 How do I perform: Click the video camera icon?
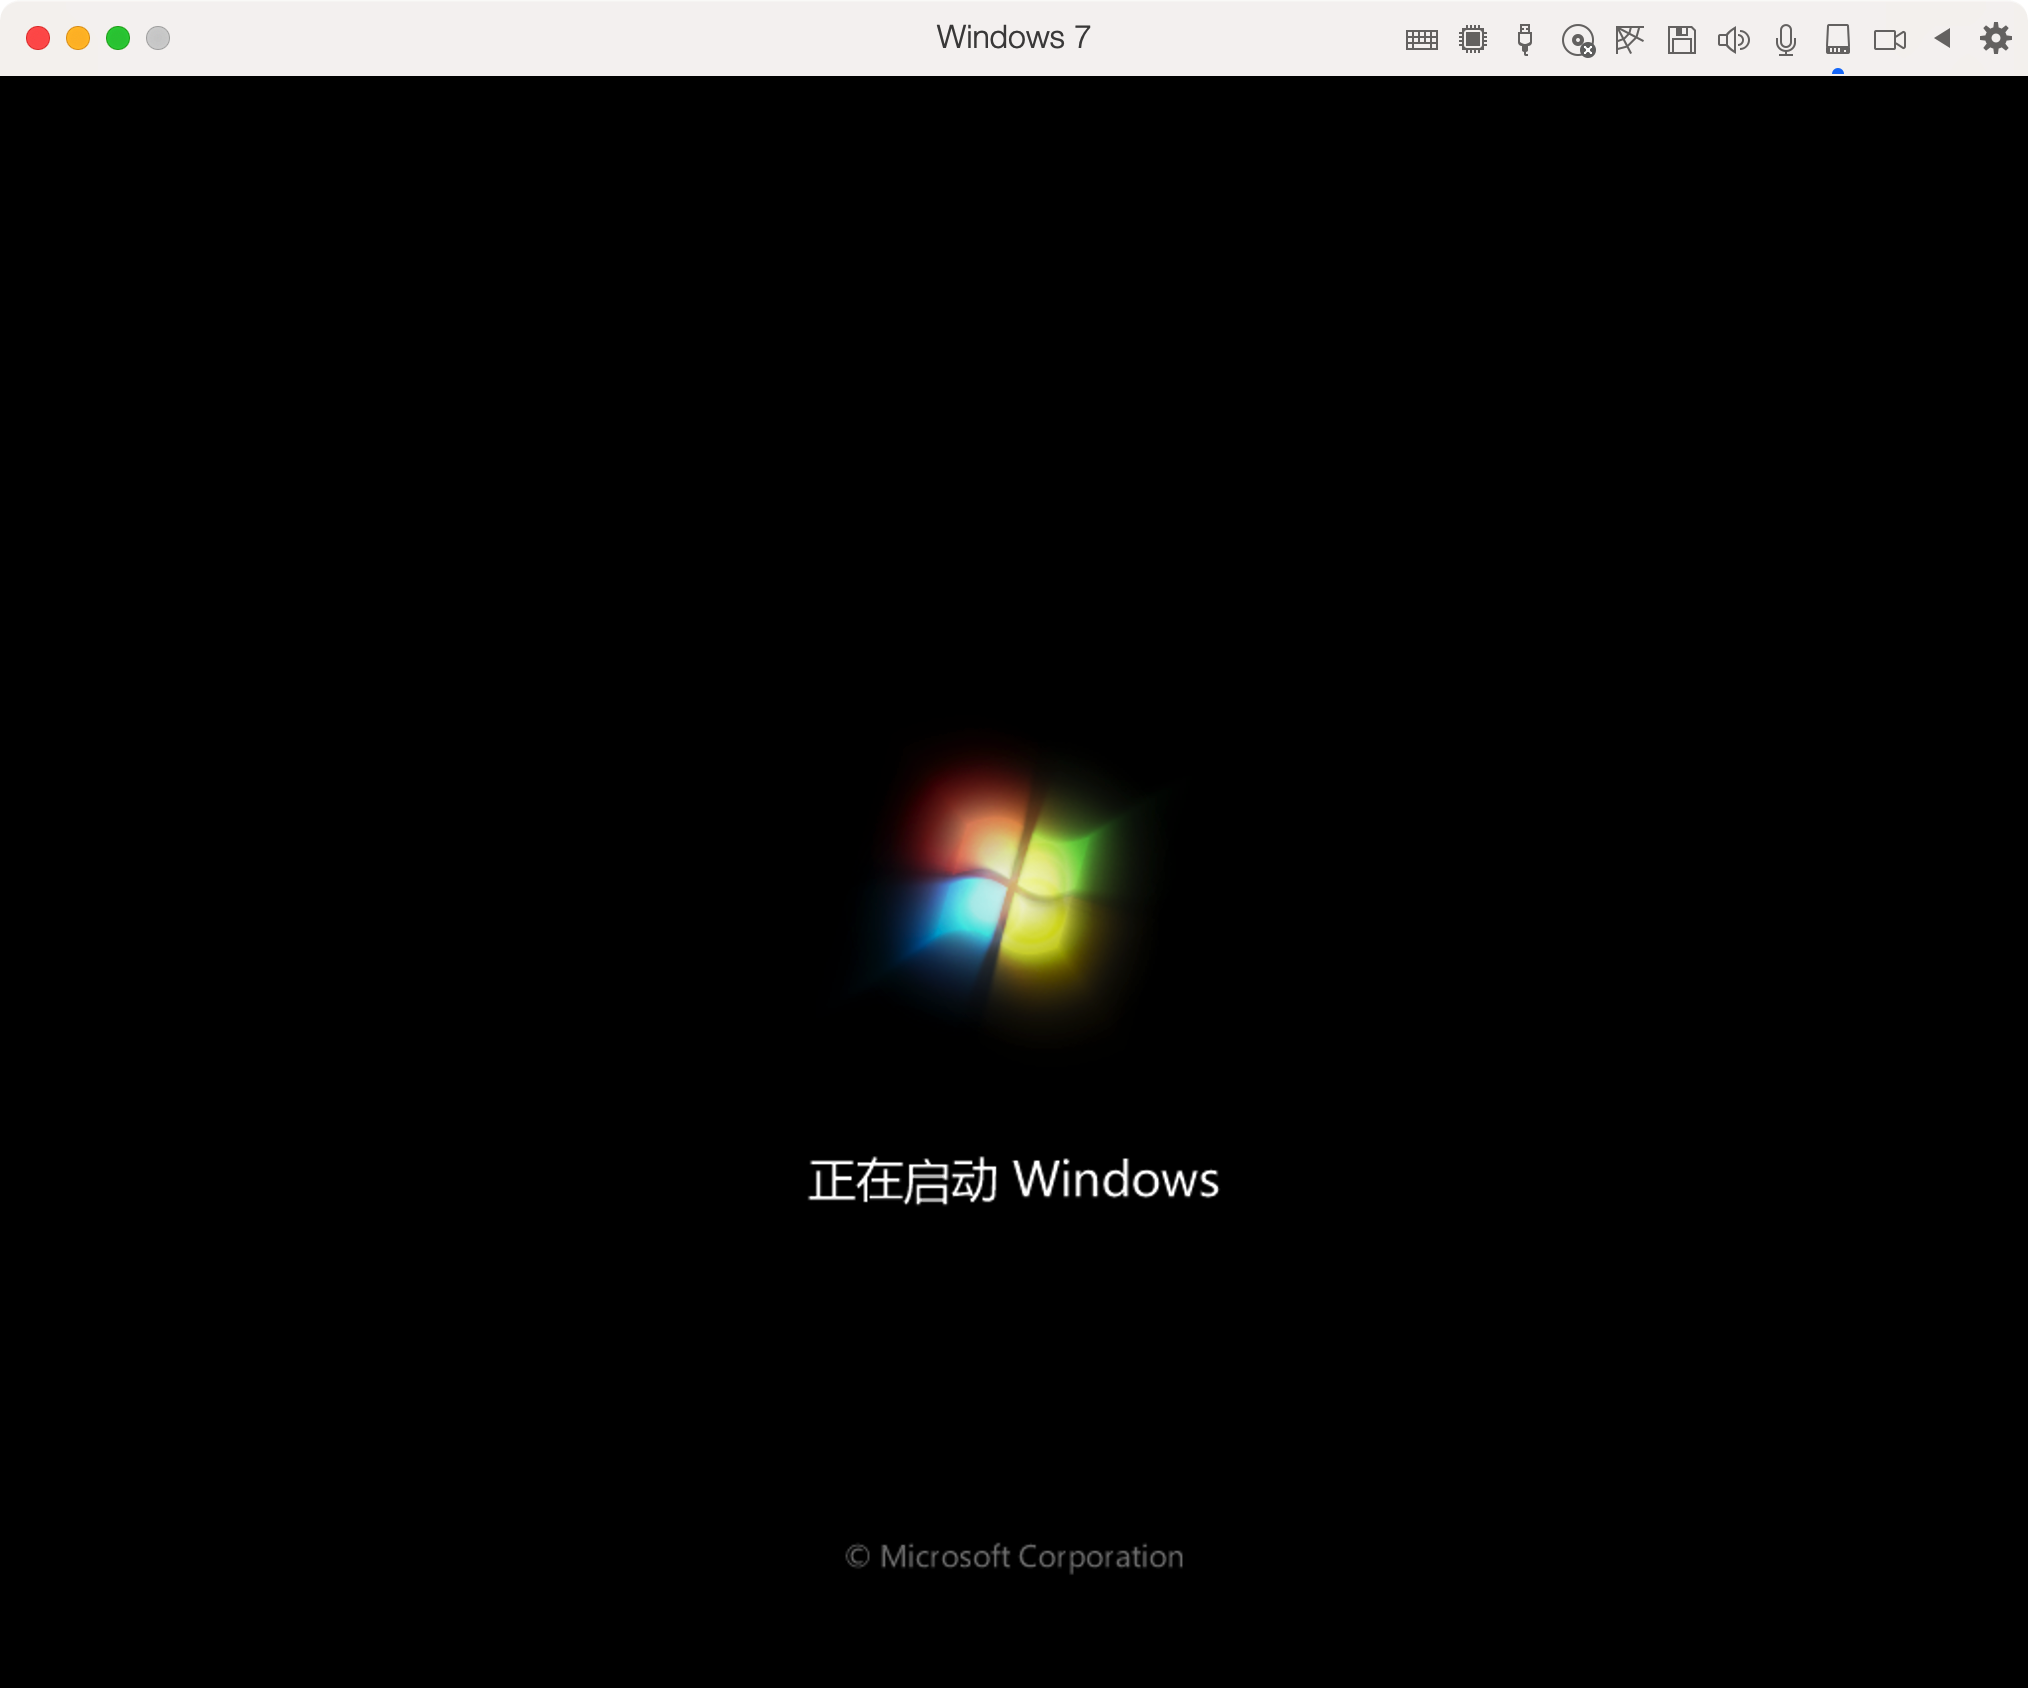point(1890,40)
